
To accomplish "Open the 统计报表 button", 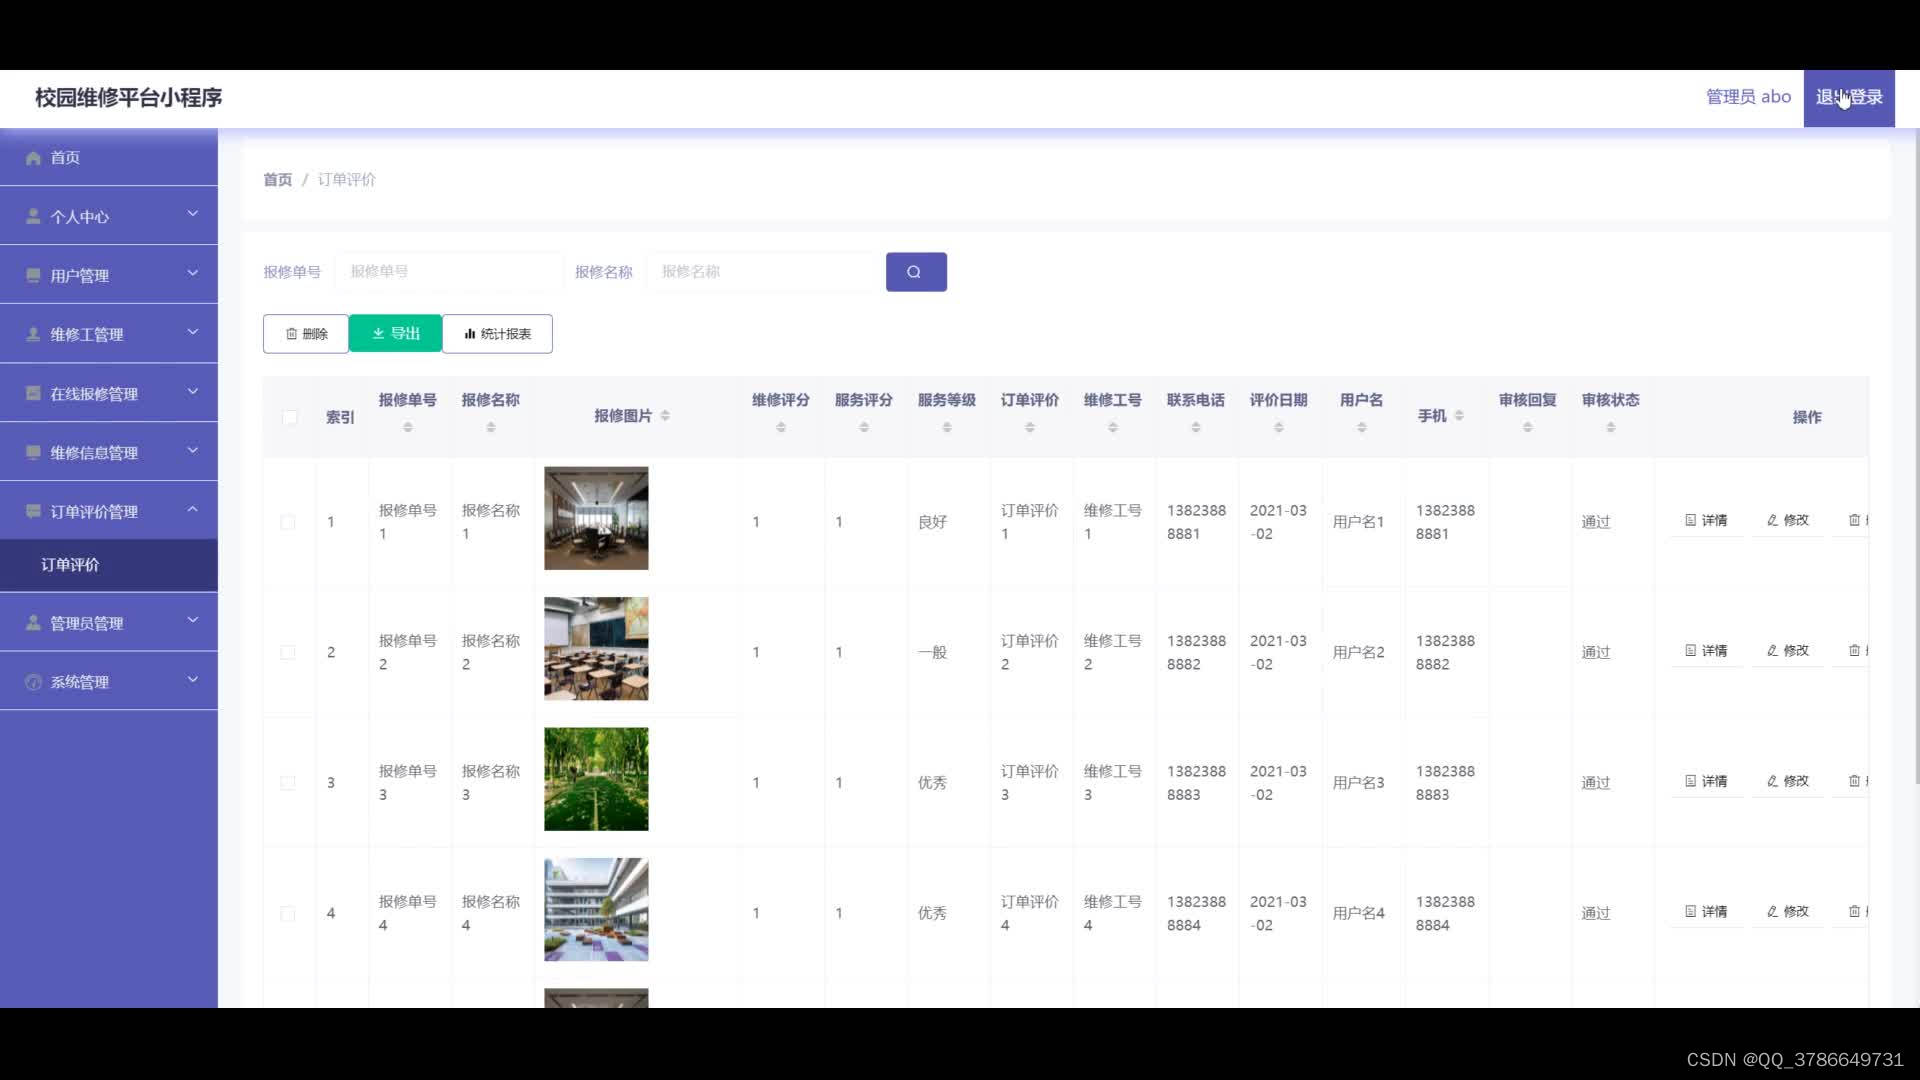I will coord(497,334).
